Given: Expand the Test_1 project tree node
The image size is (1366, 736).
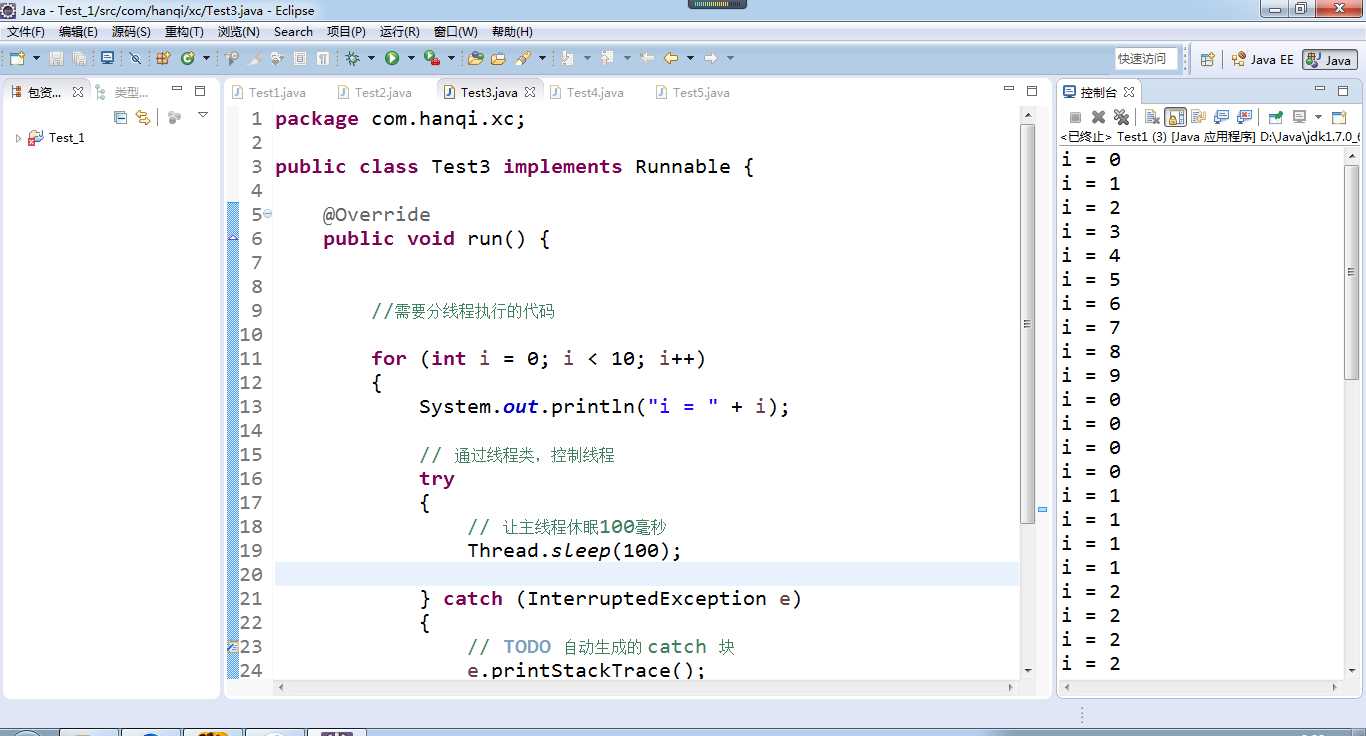Looking at the screenshot, I should (x=18, y=138).
